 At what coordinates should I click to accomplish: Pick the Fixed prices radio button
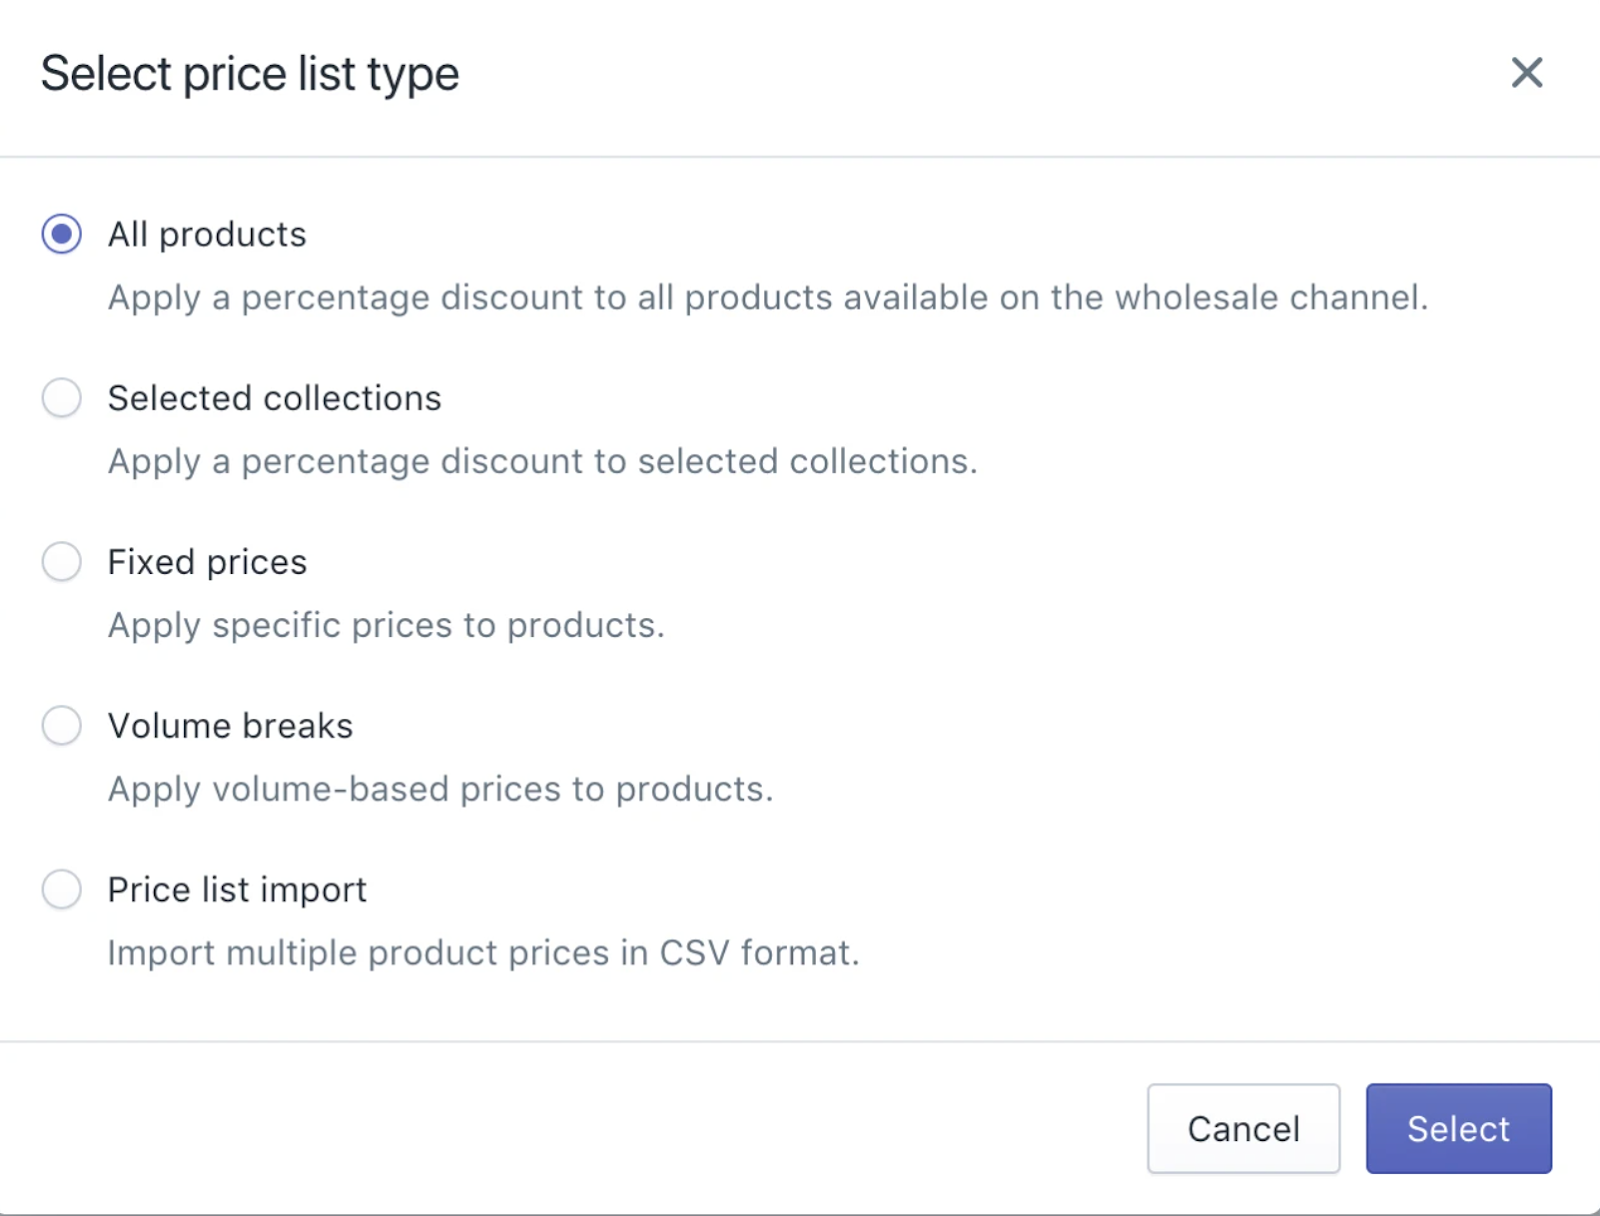click(62, 562)
